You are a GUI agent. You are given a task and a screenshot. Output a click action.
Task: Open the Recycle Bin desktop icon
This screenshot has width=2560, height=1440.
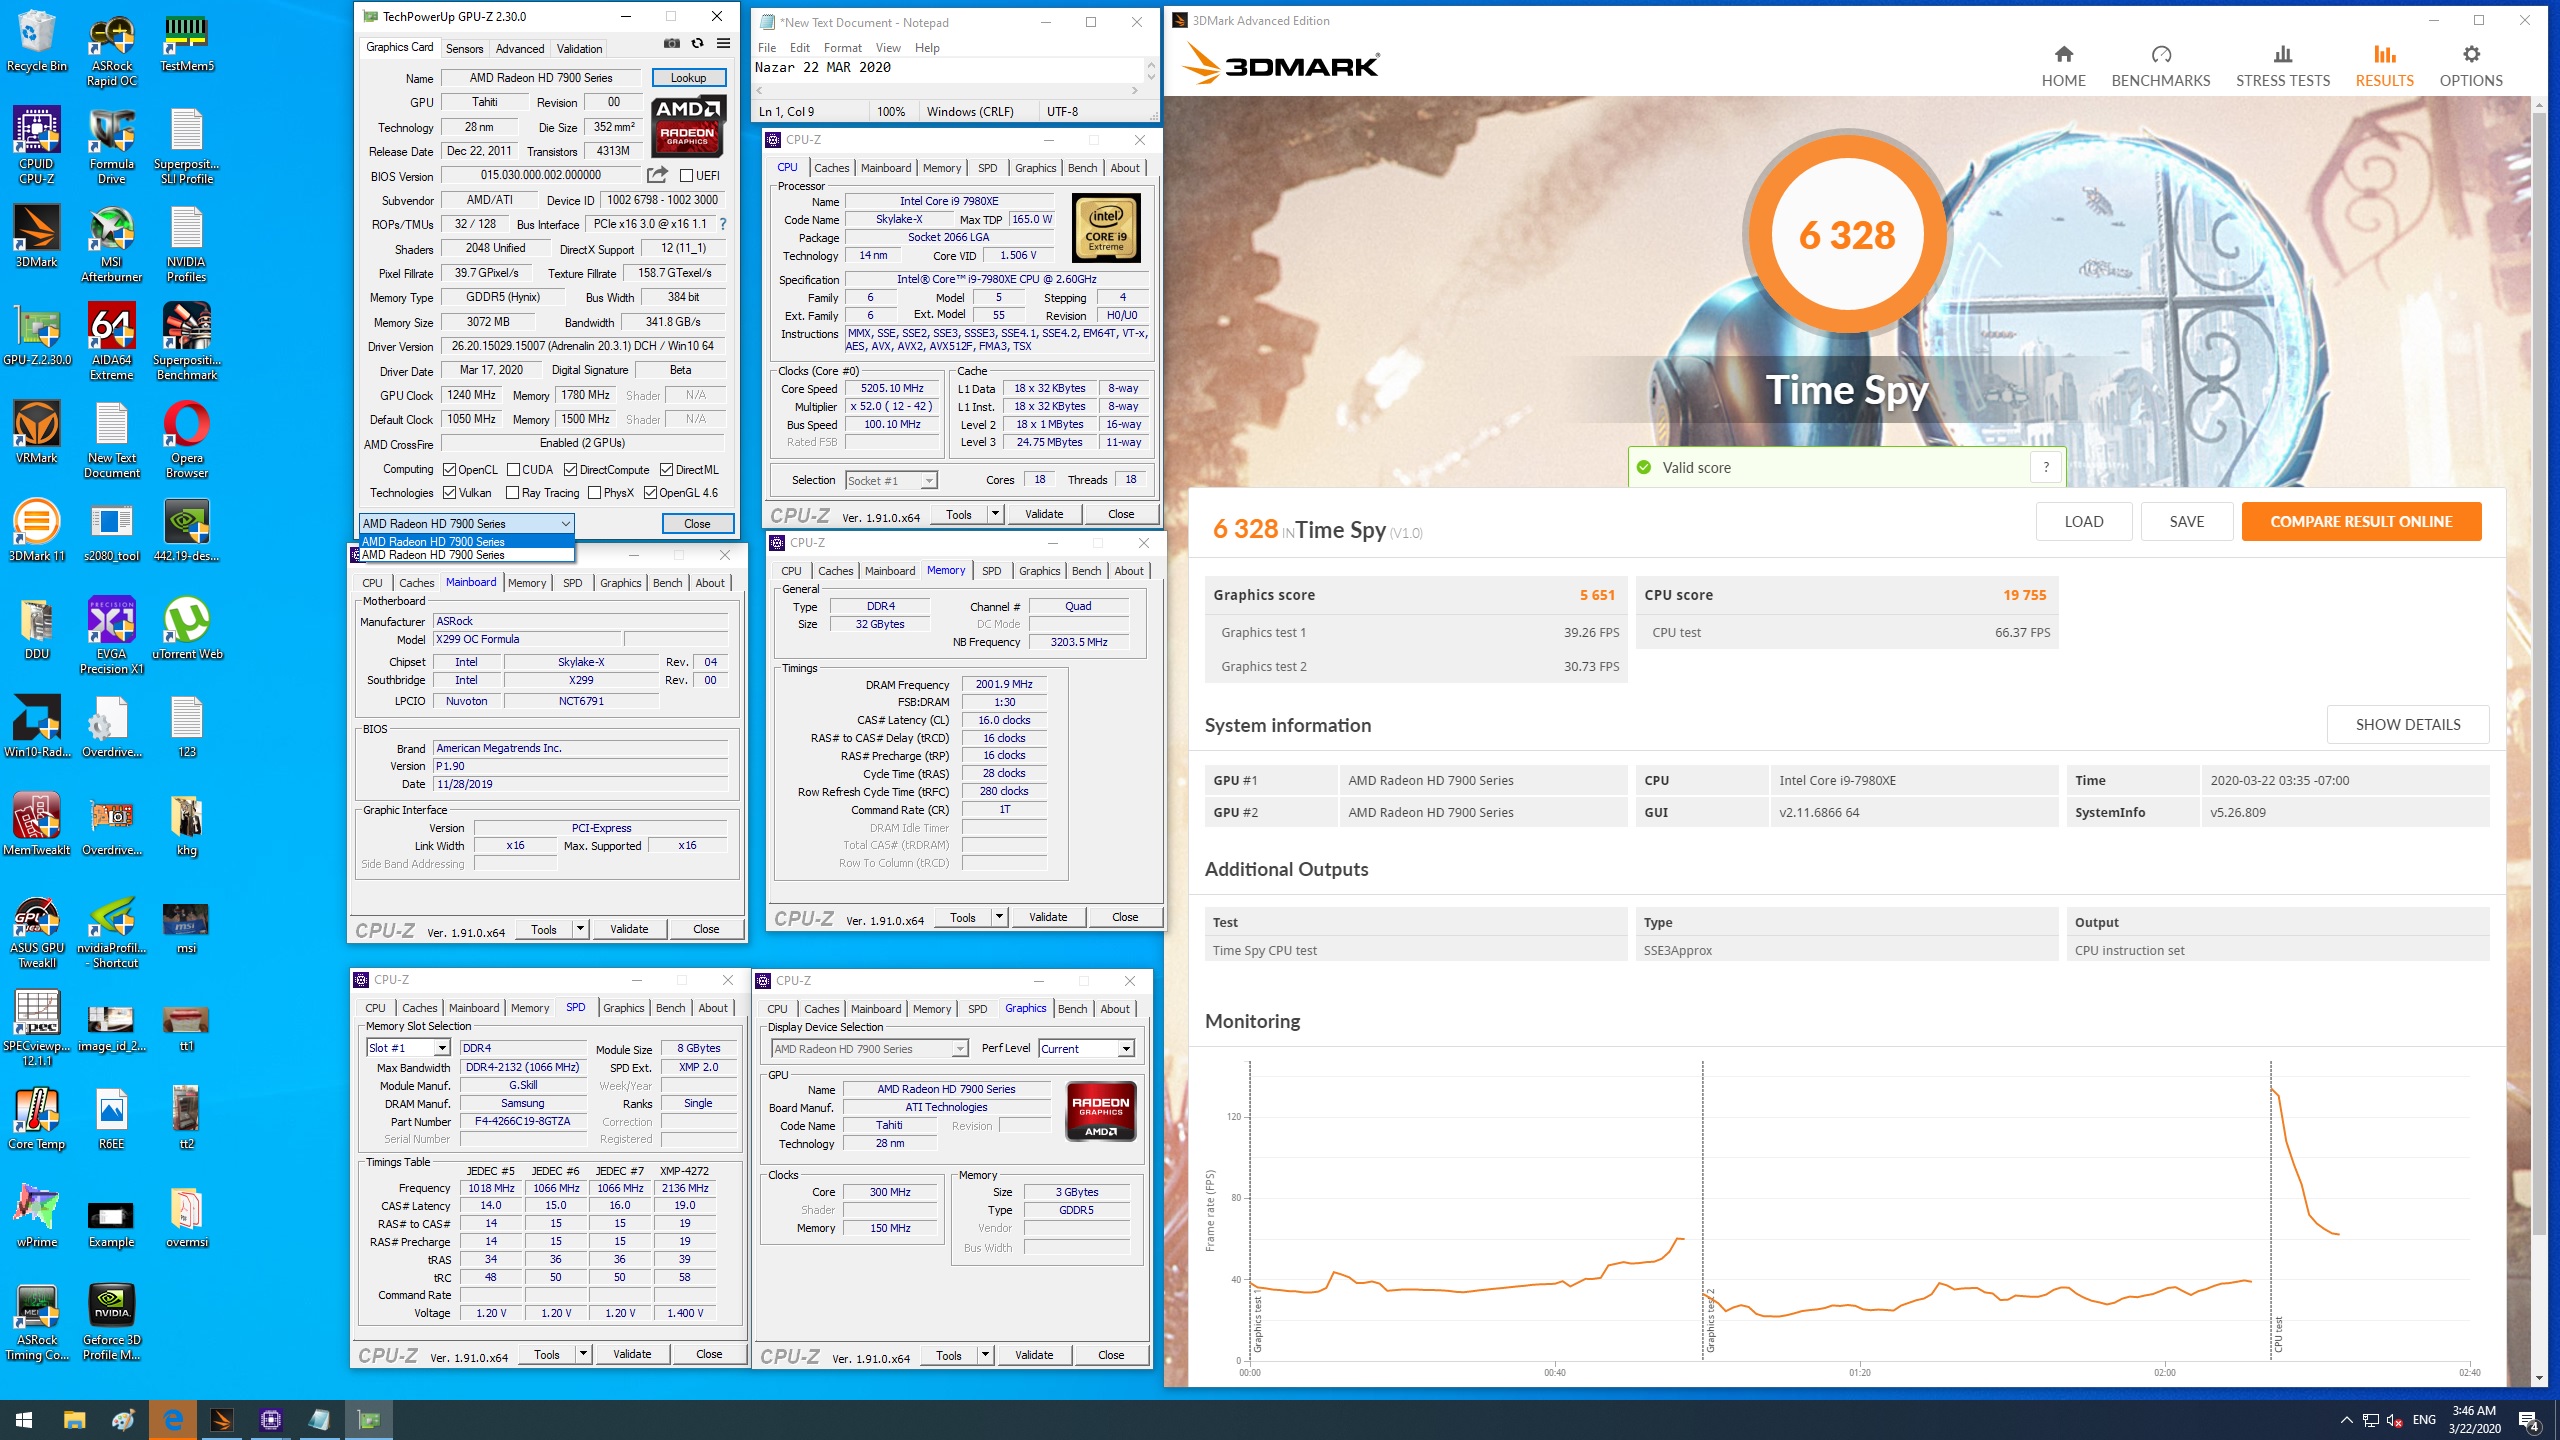click(37, 42)
